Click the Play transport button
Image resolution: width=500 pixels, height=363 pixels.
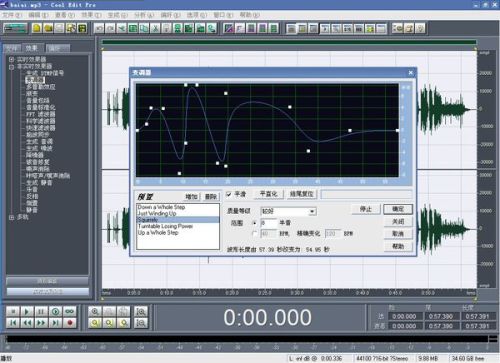coord(27,312)
